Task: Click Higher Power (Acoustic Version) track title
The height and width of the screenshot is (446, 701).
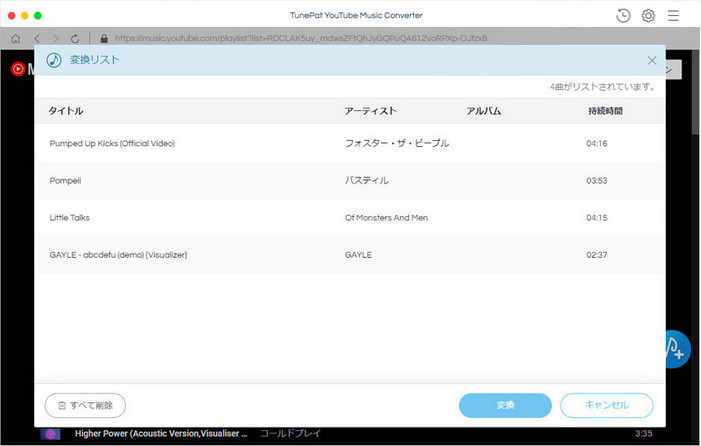Action: (x=161, y=433)
